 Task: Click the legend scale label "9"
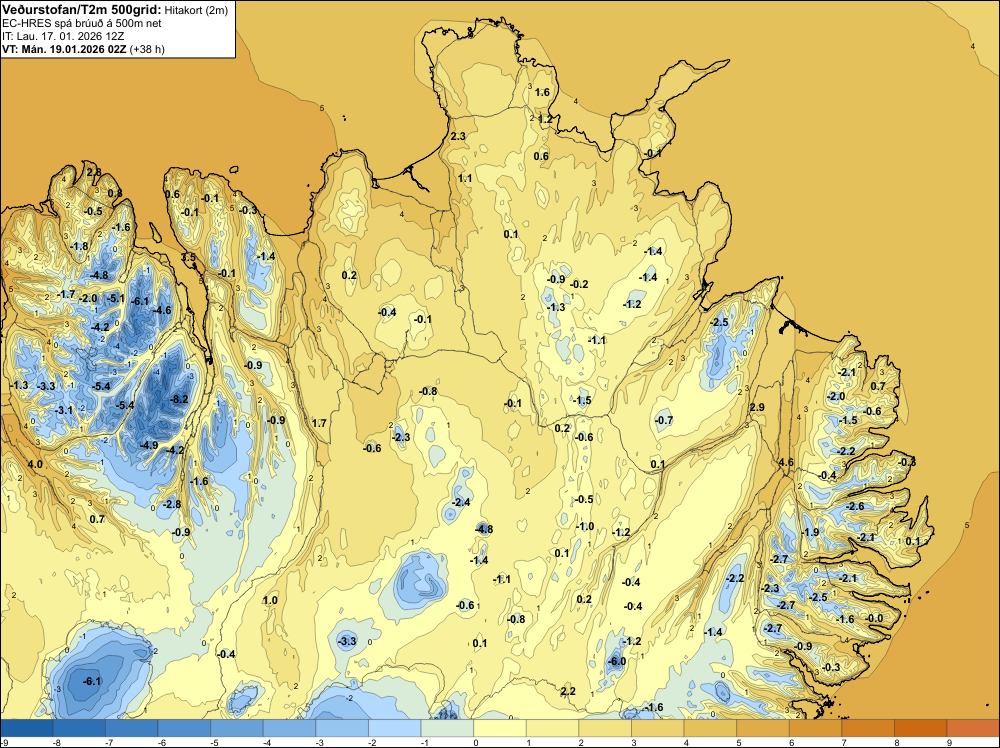pos(949,742)
